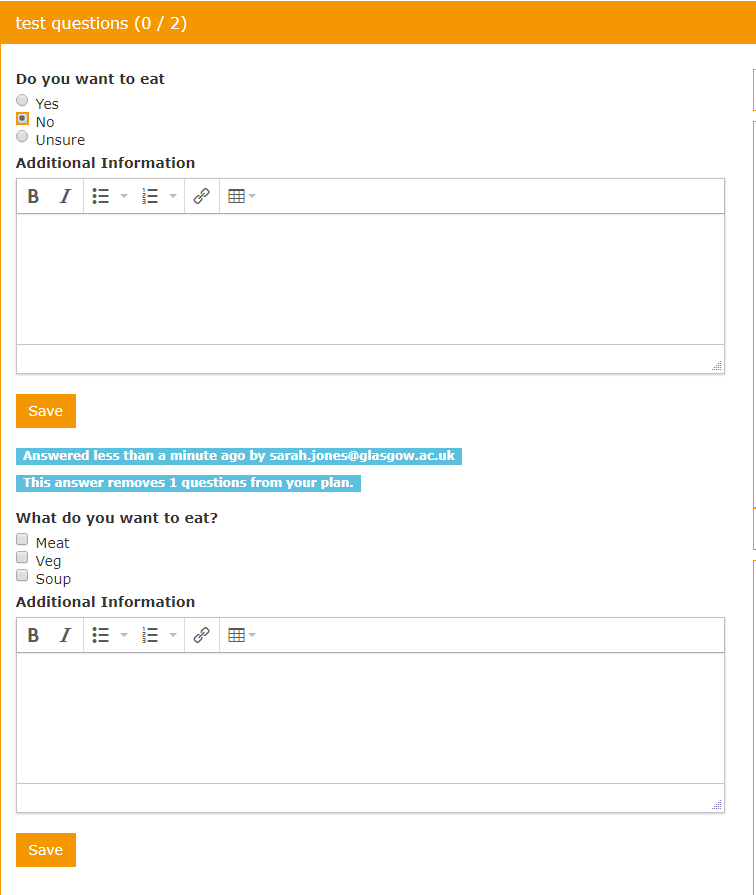Check the Veg checkbox
The image size is (756, 895).
(x=22, y=557)
